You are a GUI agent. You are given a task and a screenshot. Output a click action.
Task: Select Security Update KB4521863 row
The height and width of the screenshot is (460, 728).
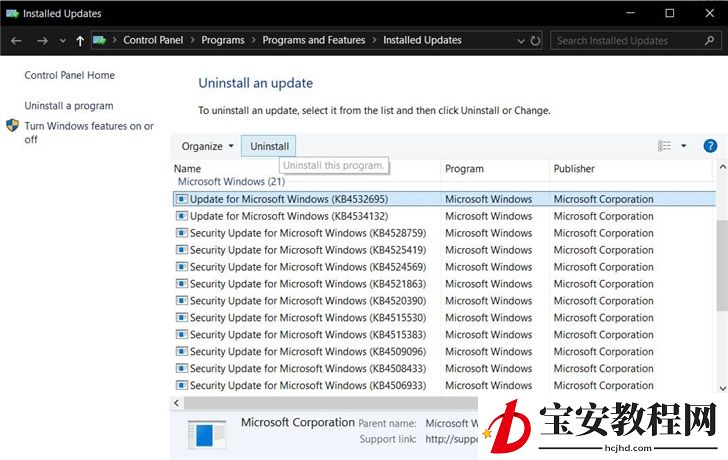click(444, 284)
